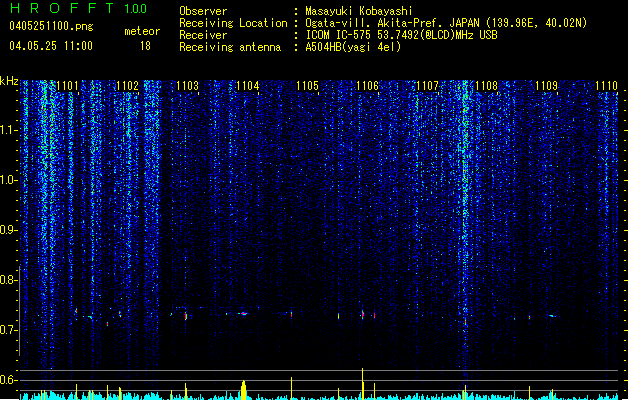Click the 0.8 kHz axis tick label
Image resolution: width=629 pixels, height=400 pixels.
pos(8,280)
